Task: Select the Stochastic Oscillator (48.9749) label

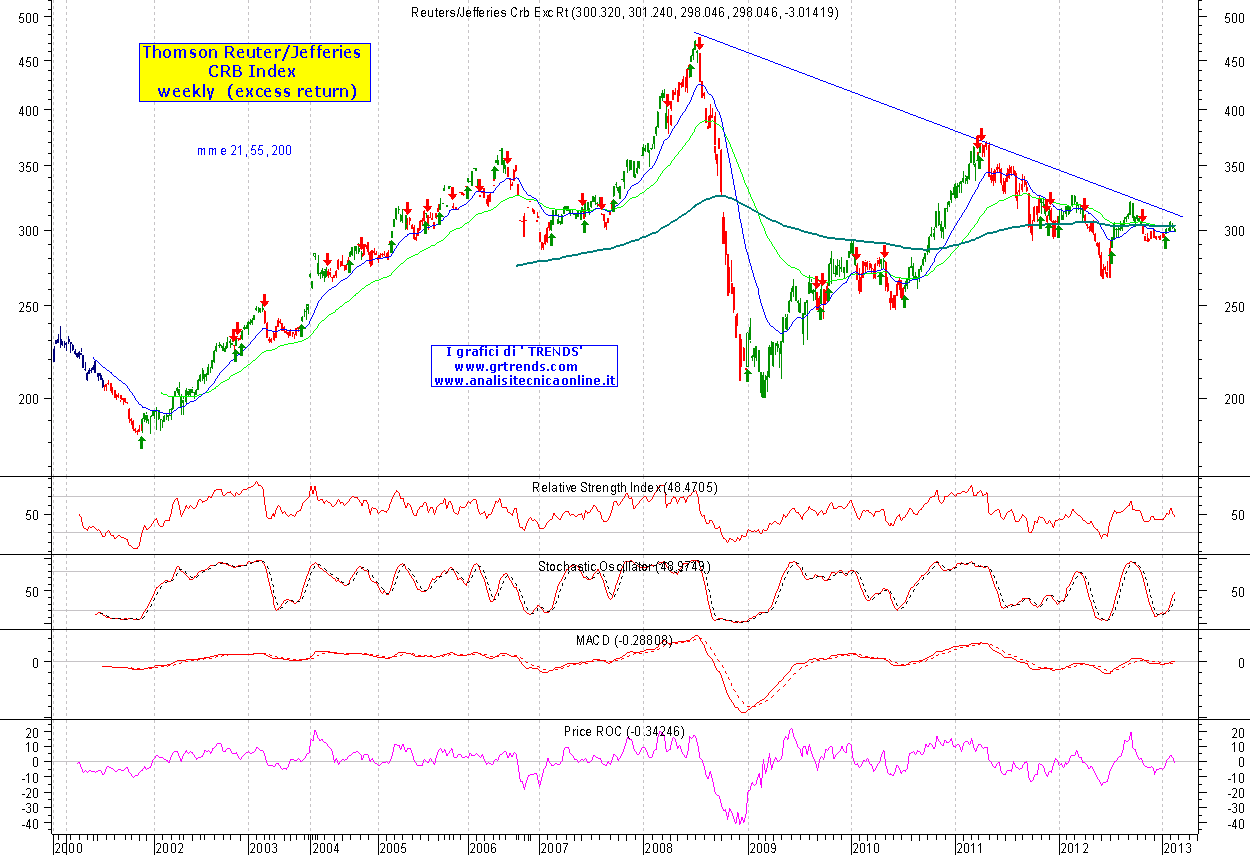Action: 624,566
